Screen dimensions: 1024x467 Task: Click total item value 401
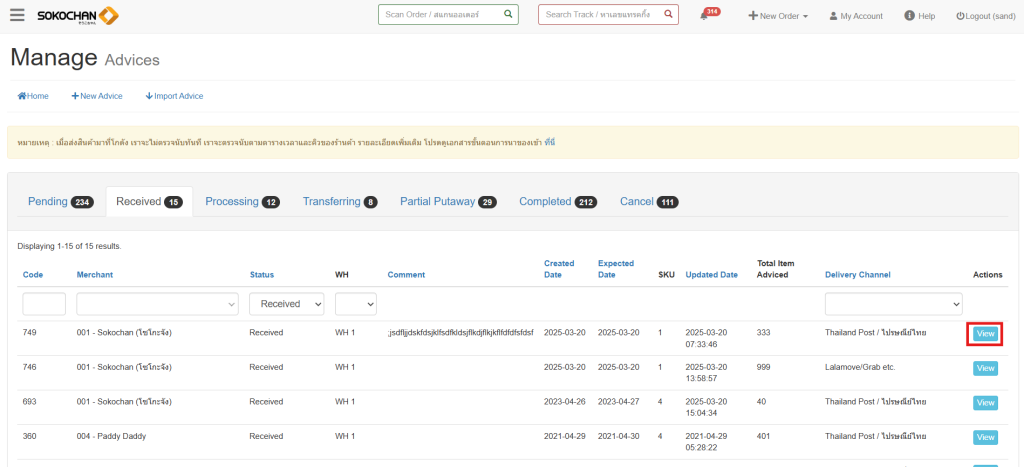(763, 436)
